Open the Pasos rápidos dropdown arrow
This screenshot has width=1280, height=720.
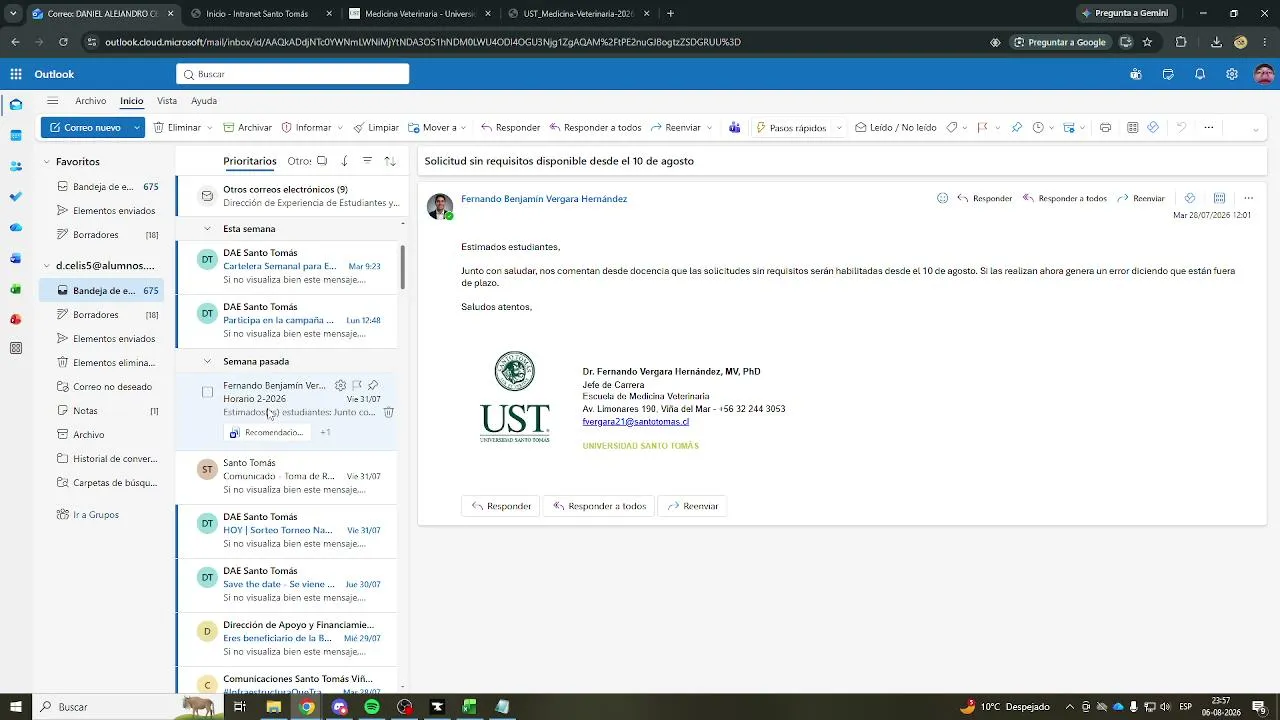coord(838,128)
